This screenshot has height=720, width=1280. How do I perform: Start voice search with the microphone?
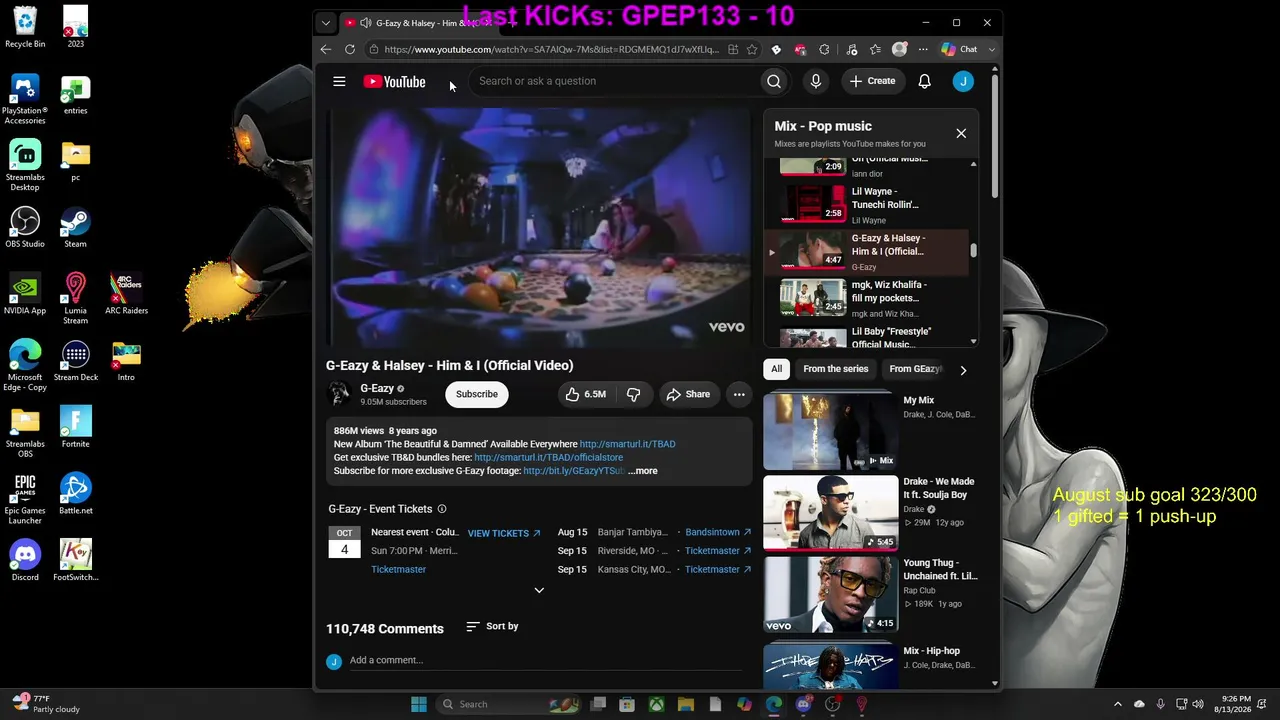[x=816, y=81]
